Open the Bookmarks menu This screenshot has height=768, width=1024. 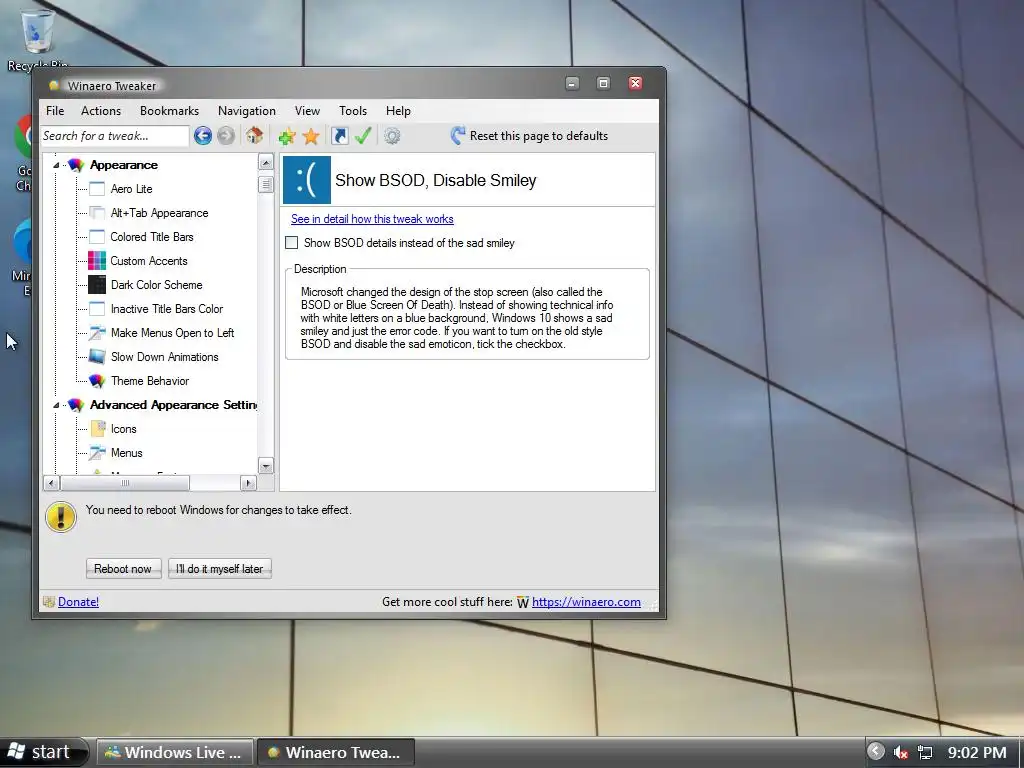[x=169, y=110]
